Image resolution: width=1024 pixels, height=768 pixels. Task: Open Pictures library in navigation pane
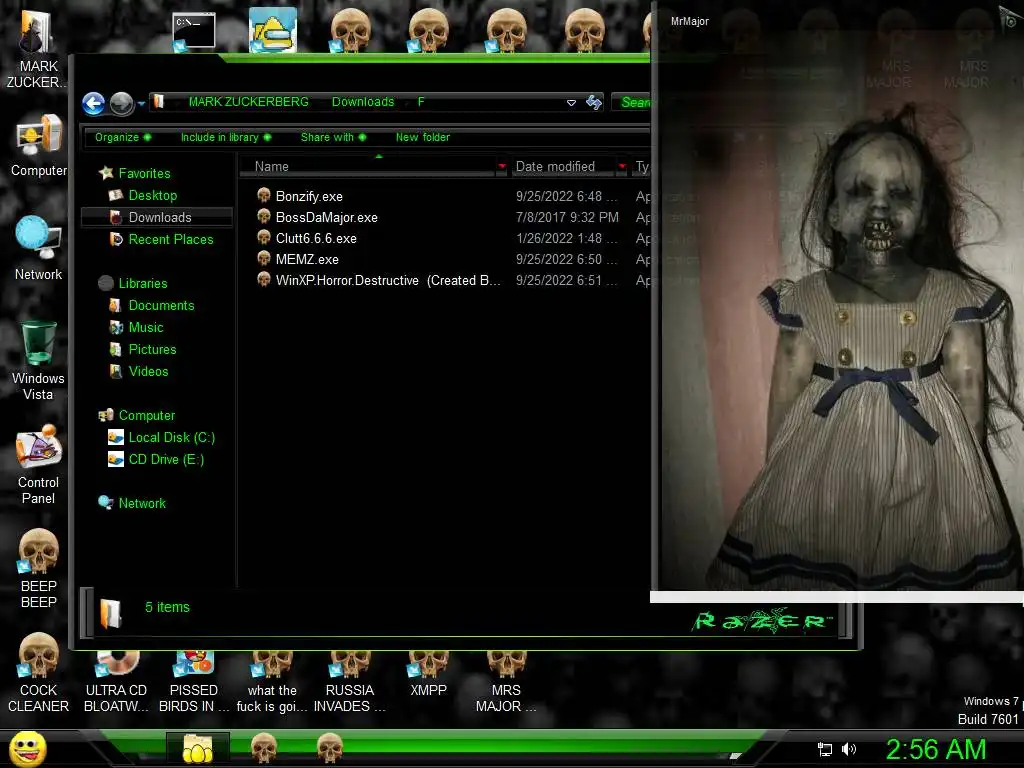(x=152, y=349)
